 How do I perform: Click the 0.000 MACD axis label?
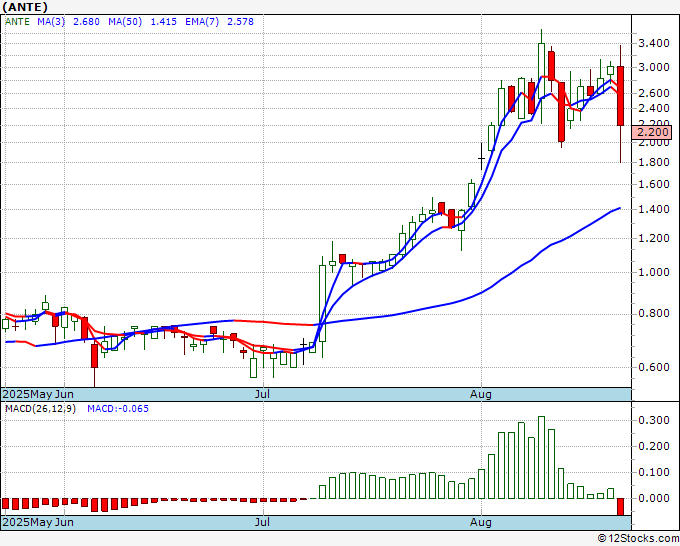coord(654,498)
